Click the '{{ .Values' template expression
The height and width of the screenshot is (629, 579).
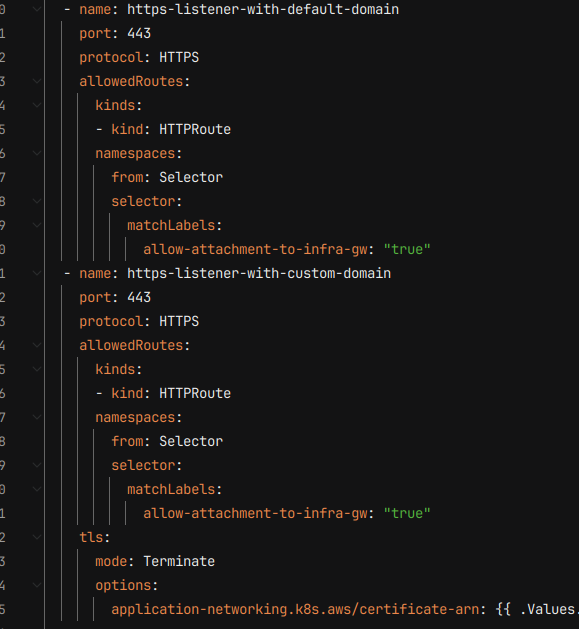(537, 609)
